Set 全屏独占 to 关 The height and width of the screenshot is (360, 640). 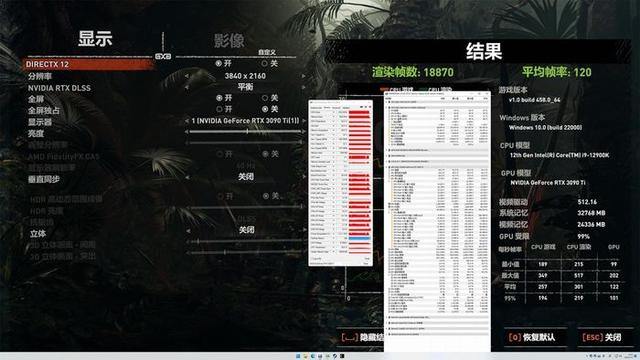point(265,109)
